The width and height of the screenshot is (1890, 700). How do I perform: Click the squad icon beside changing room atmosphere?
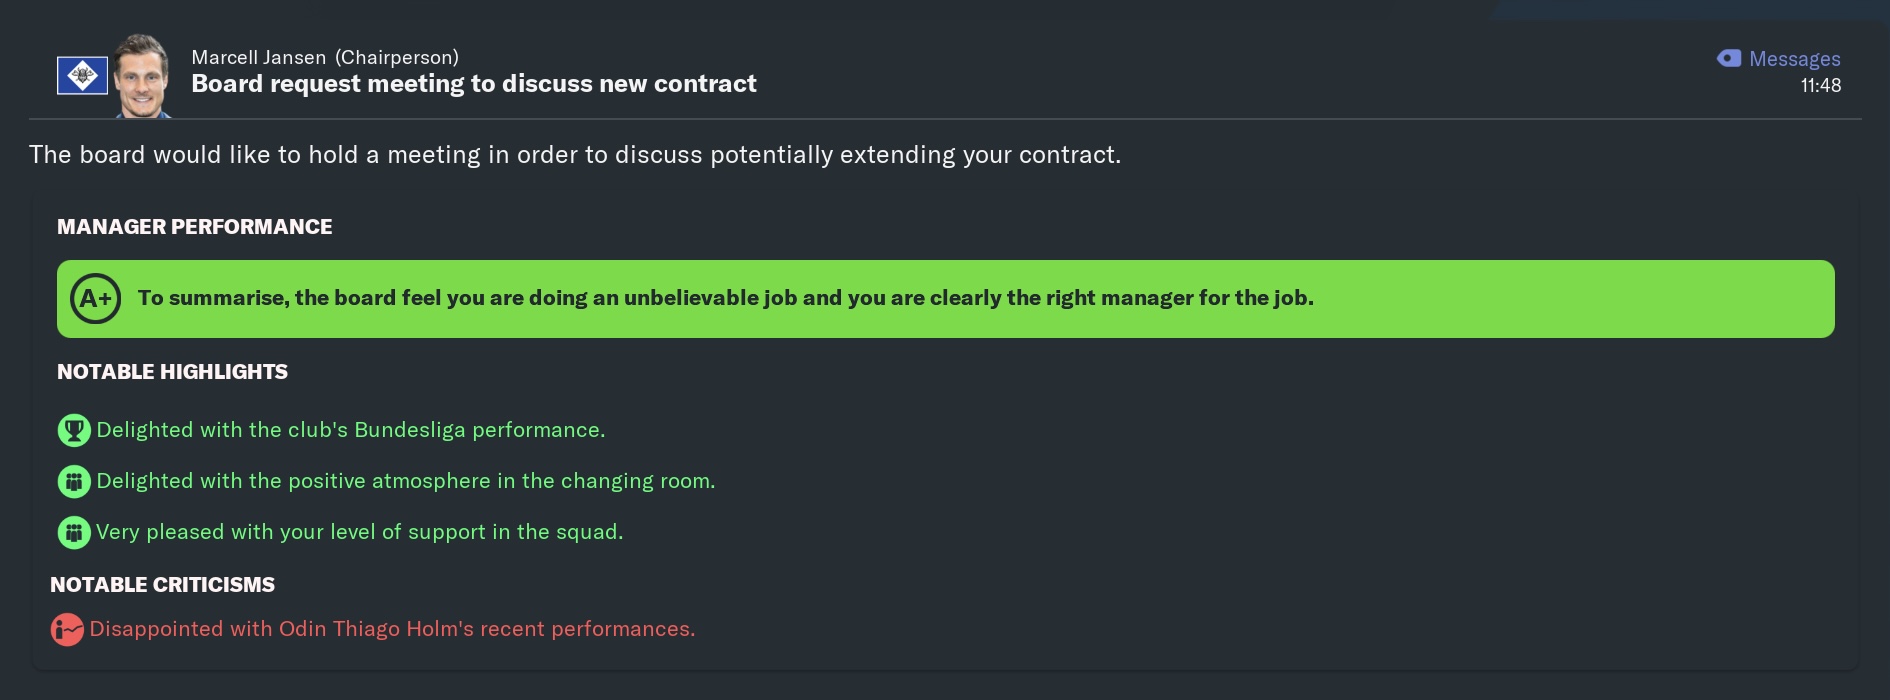click(74, 481)
